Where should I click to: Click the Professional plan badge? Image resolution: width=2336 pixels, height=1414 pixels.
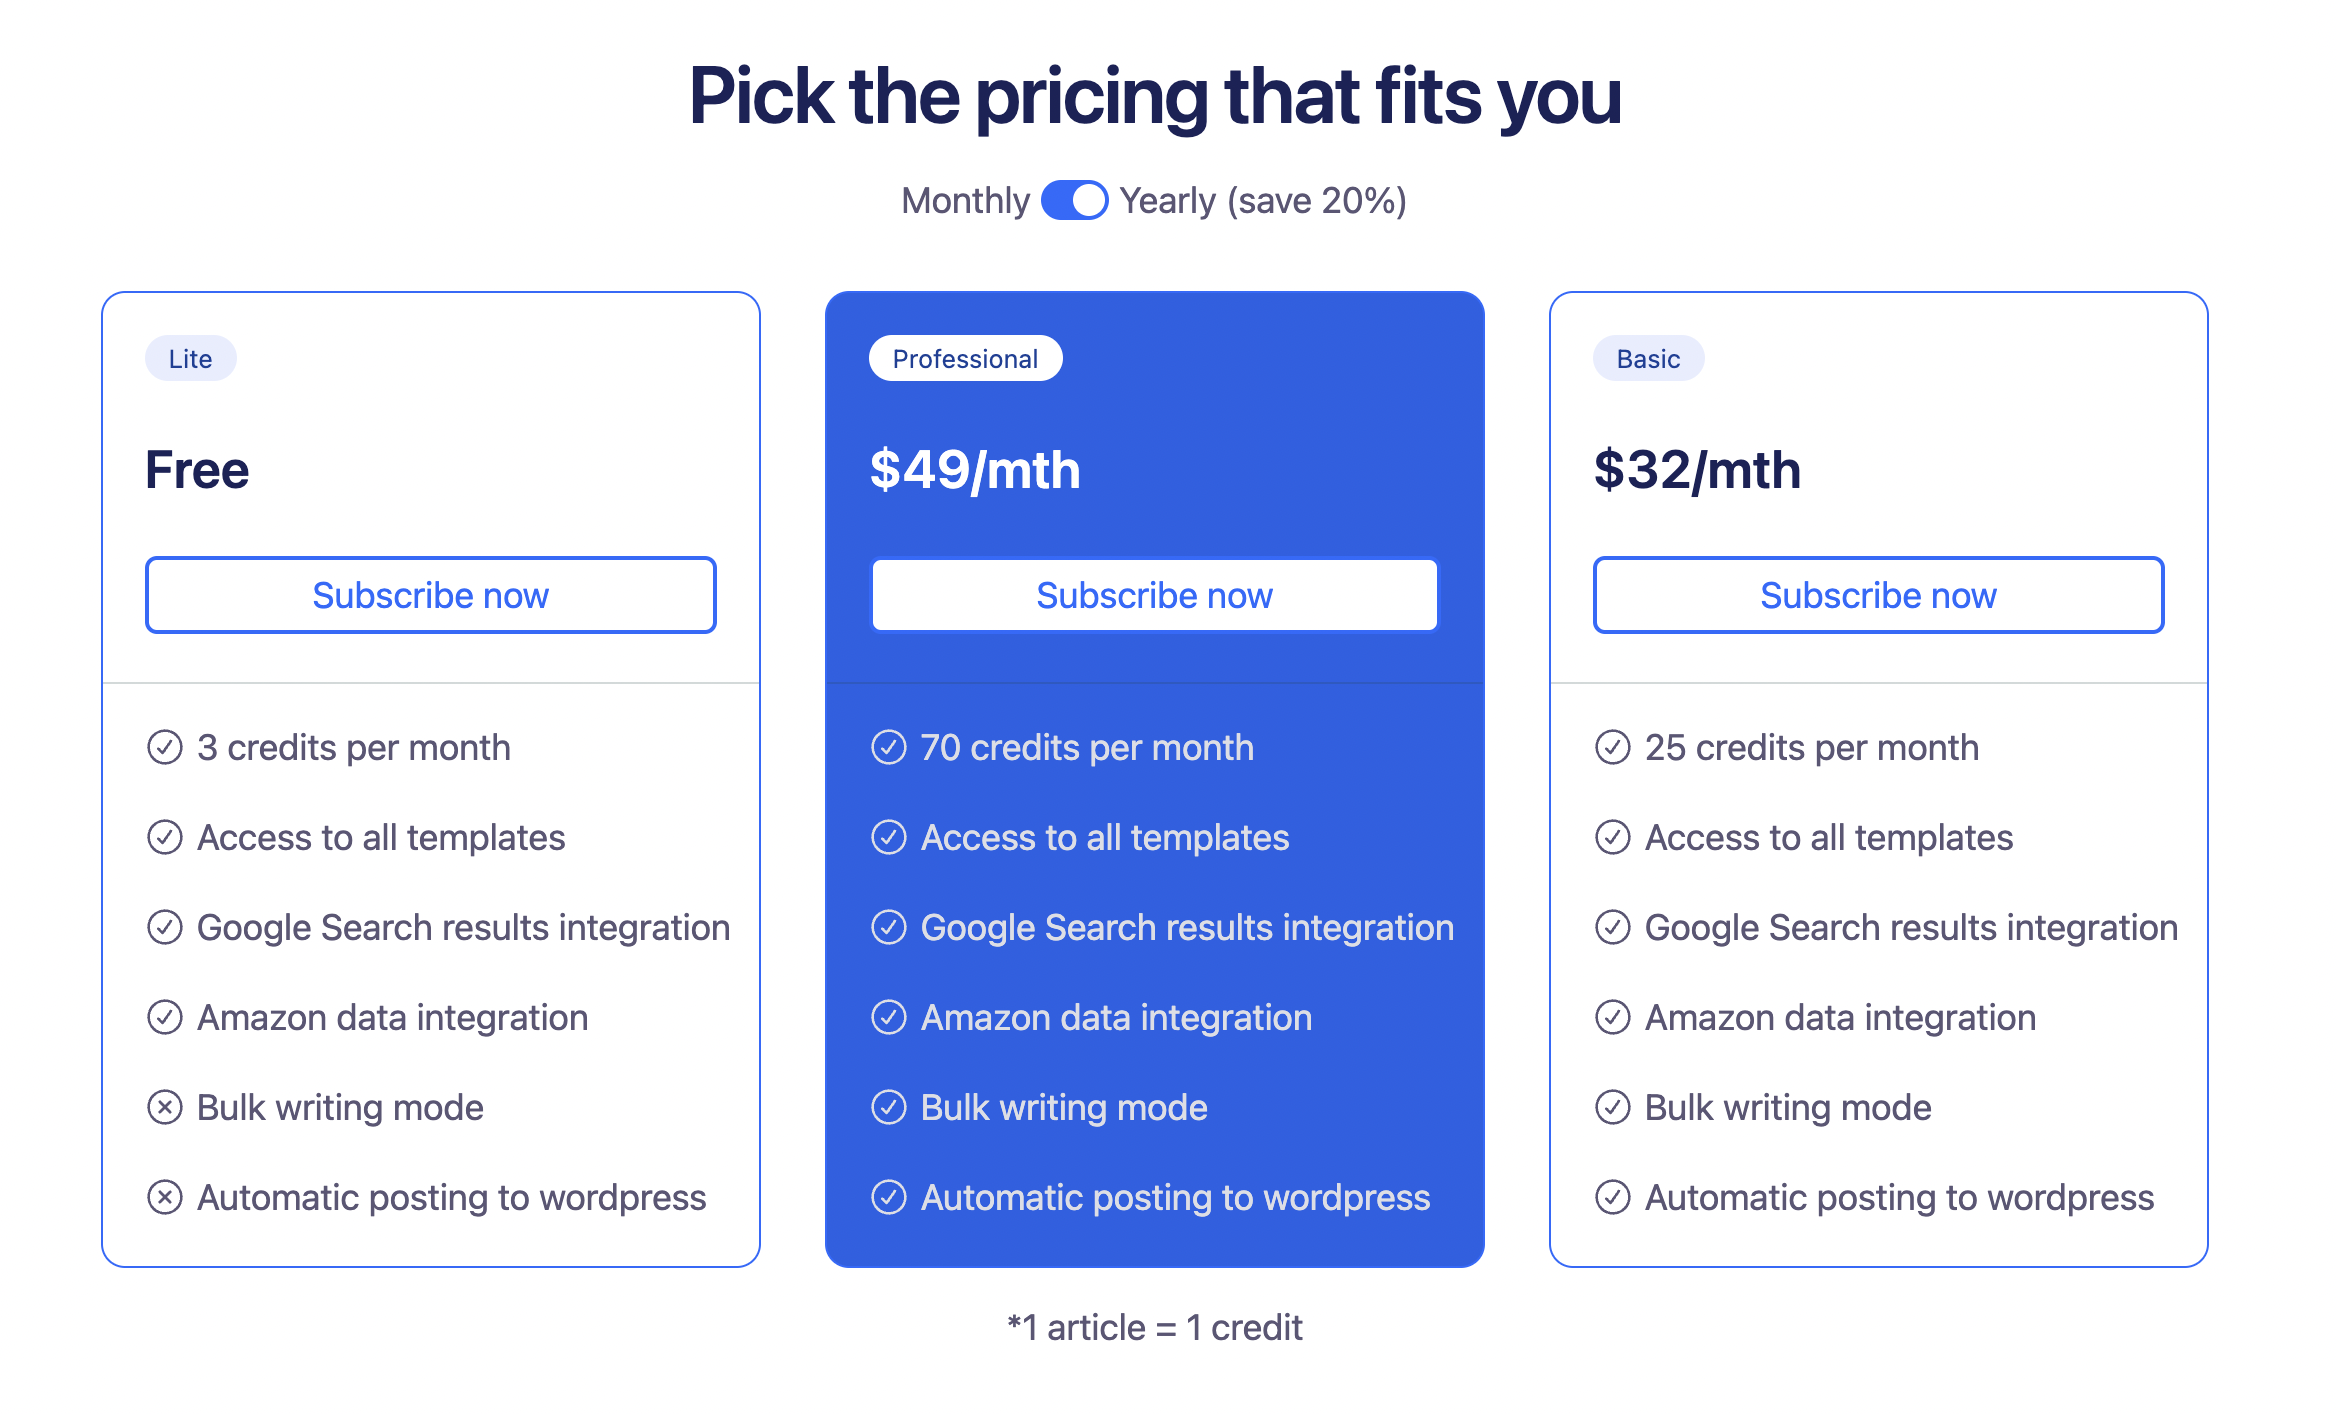965,359
